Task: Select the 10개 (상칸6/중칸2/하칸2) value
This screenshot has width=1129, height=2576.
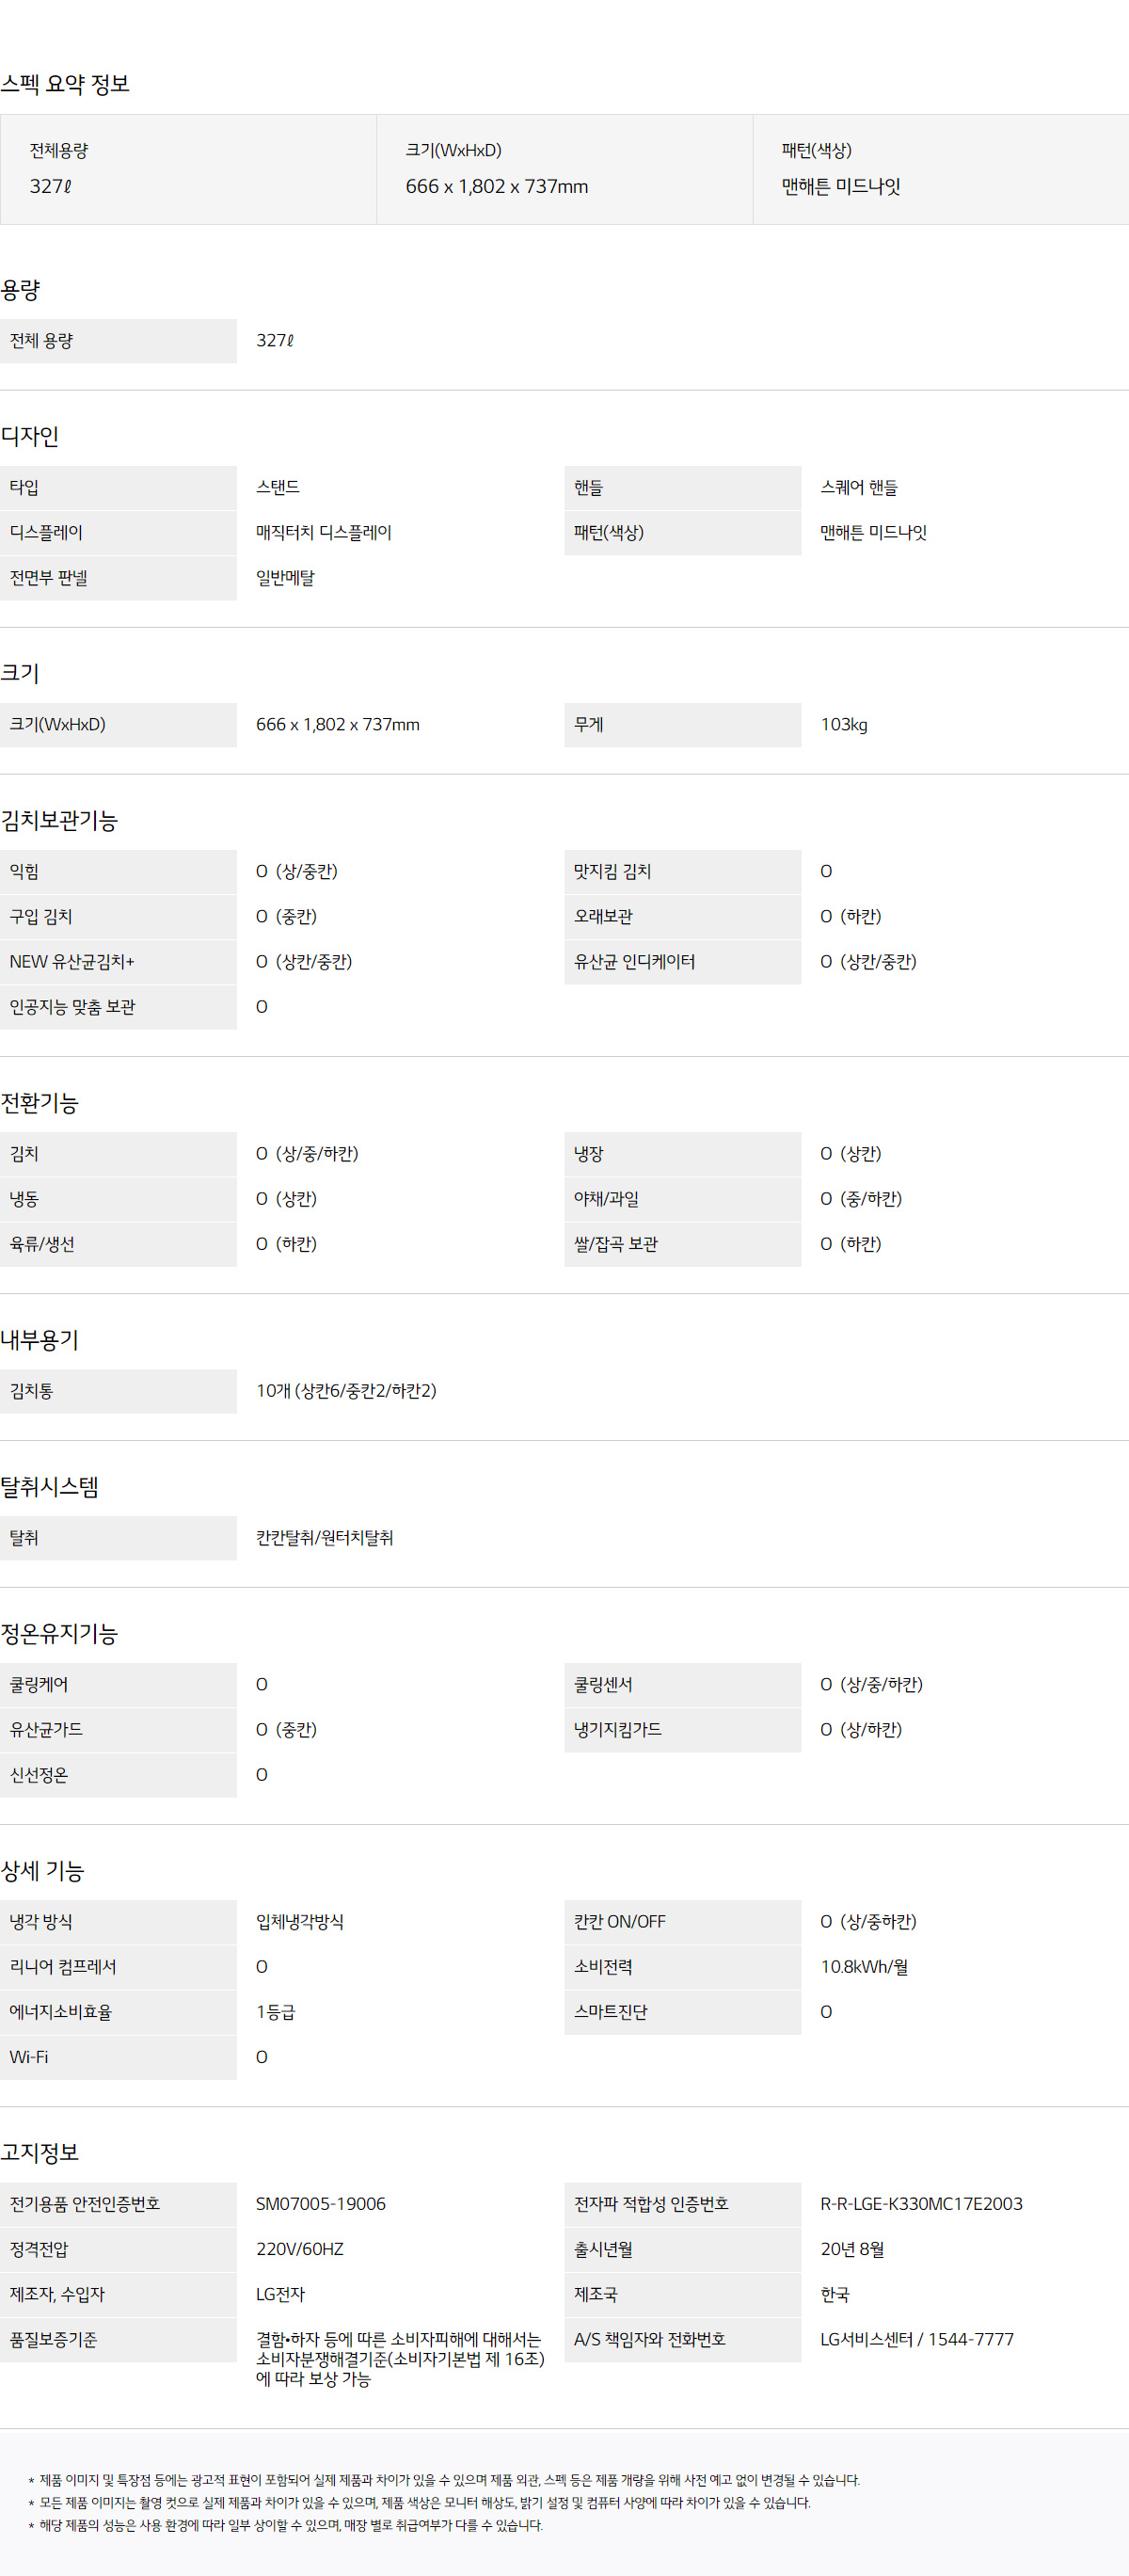Action: click(346, 1391)
